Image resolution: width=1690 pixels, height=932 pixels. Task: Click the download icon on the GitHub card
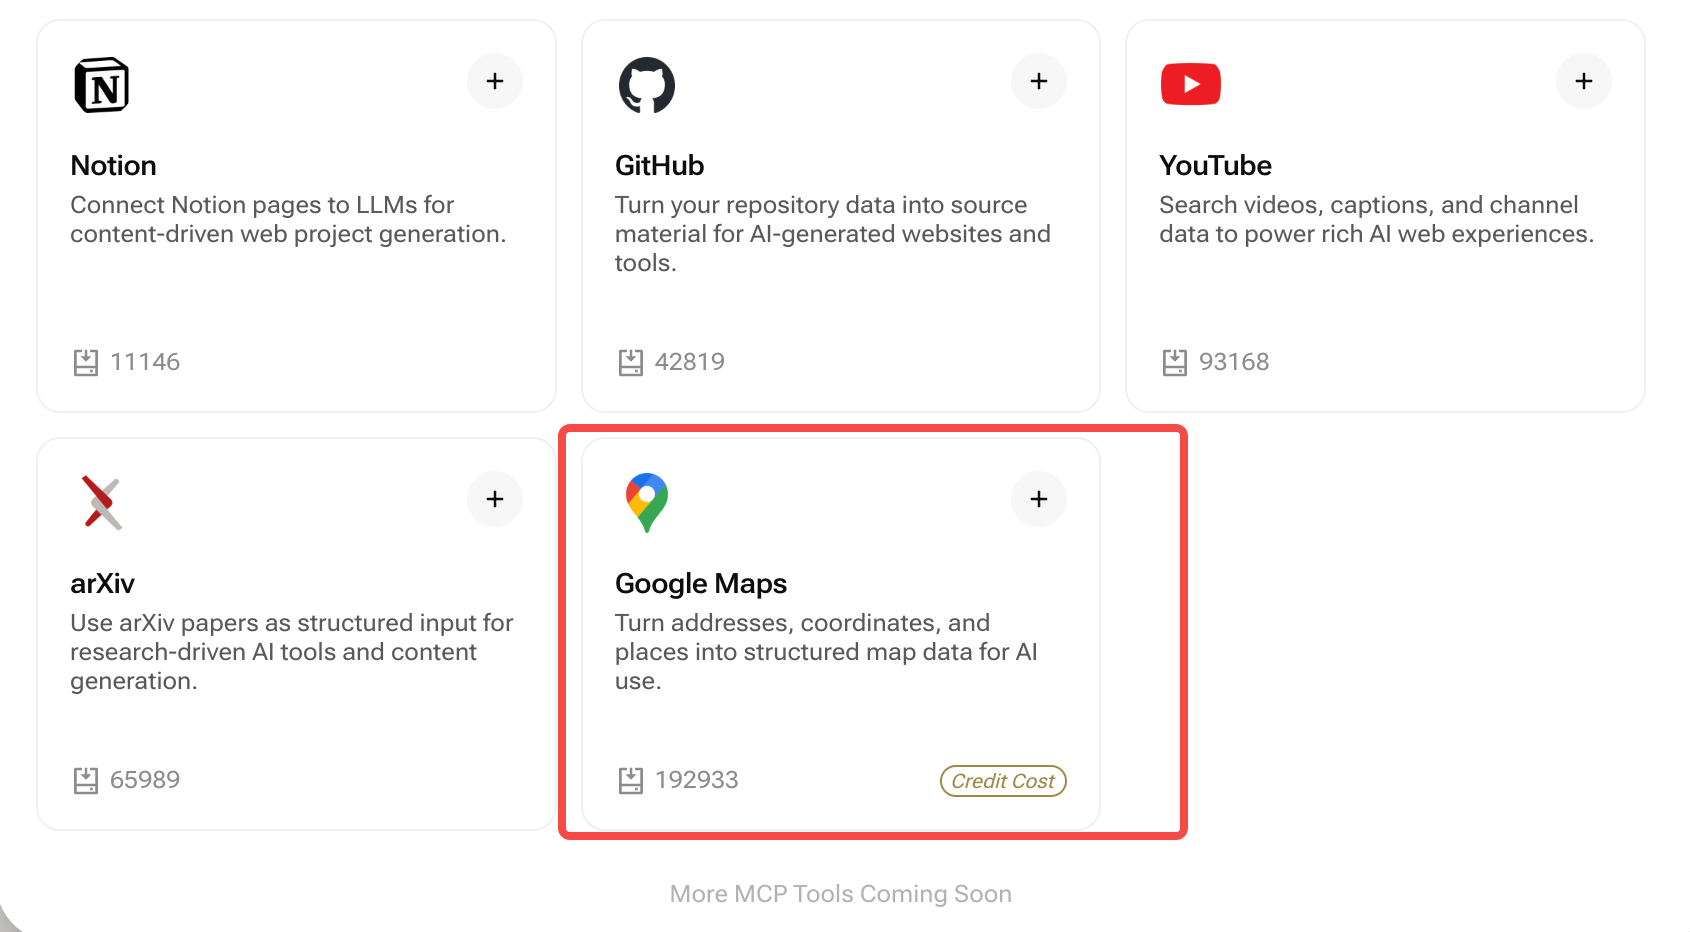(x=632, y=362)
